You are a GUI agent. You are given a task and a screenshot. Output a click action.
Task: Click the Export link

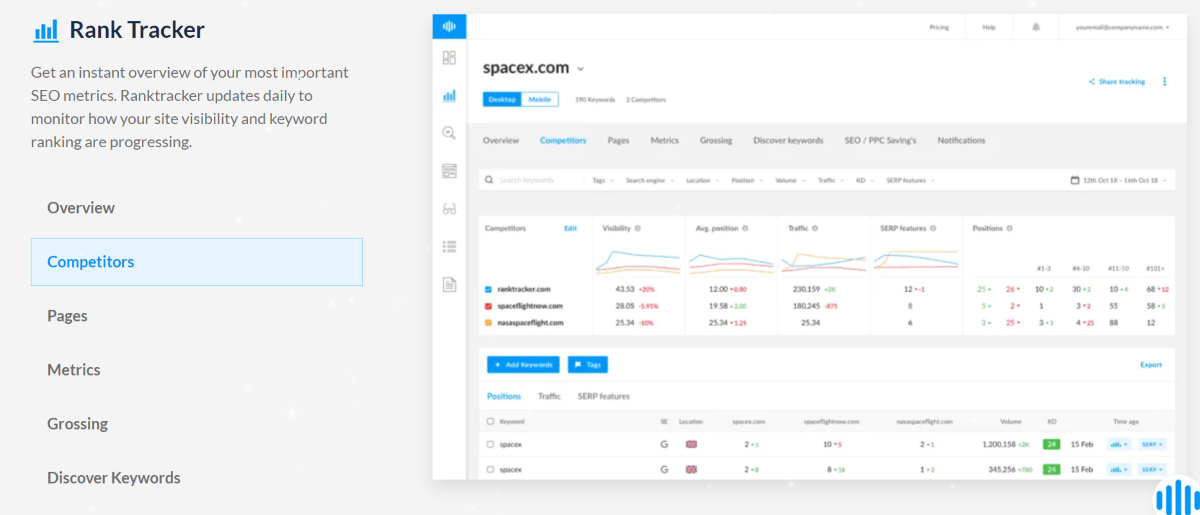tap(1151, 365)
